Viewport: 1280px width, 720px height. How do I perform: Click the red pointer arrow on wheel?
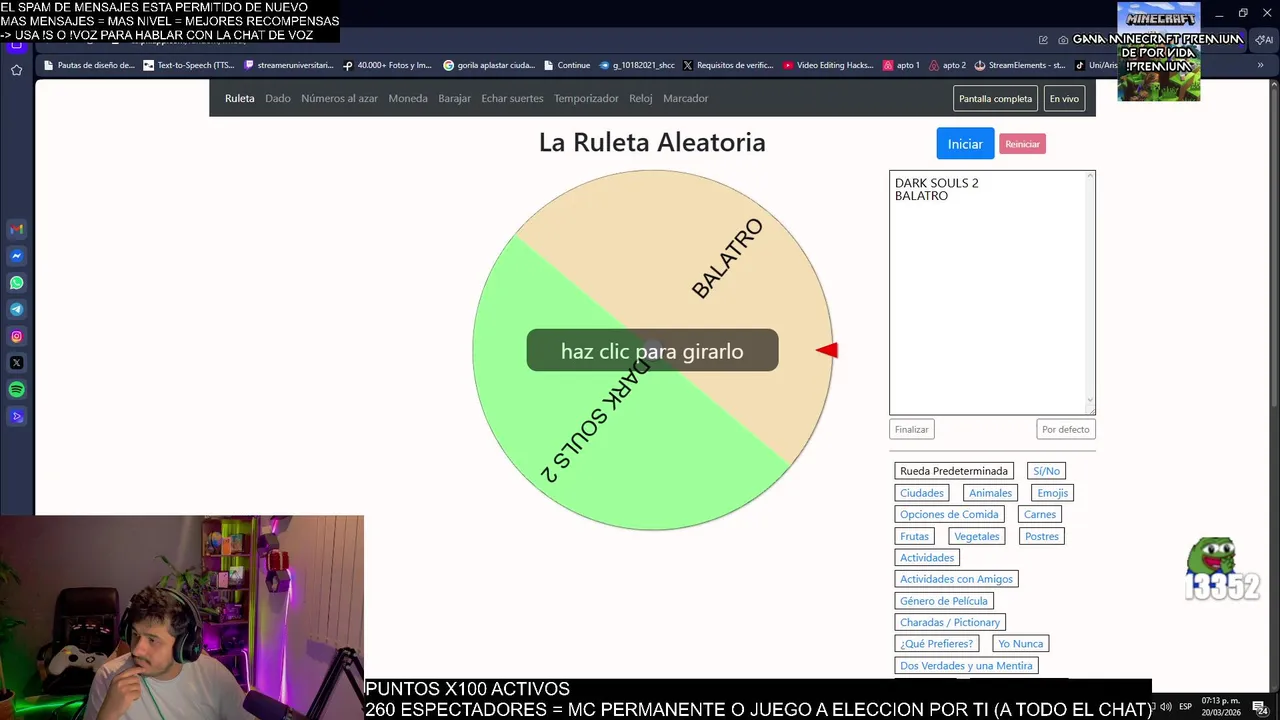coord(827,350)
